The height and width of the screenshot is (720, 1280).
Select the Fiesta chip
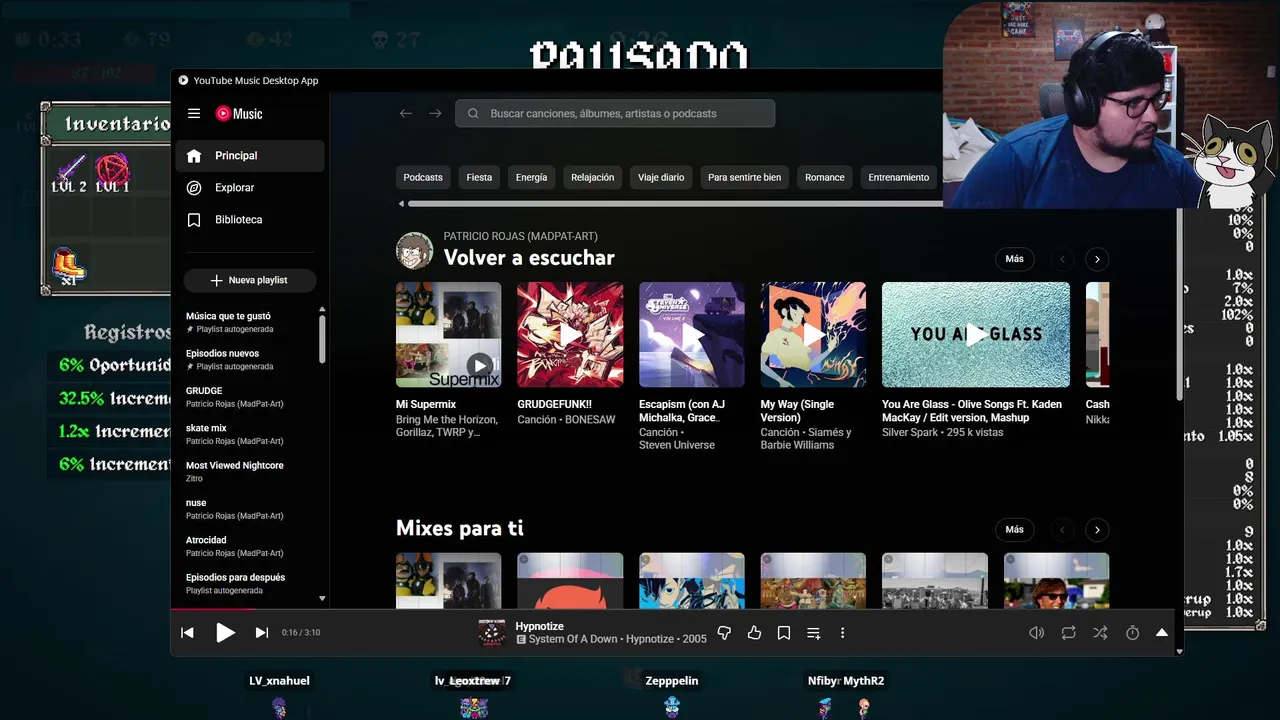click(x=479, y=177)
